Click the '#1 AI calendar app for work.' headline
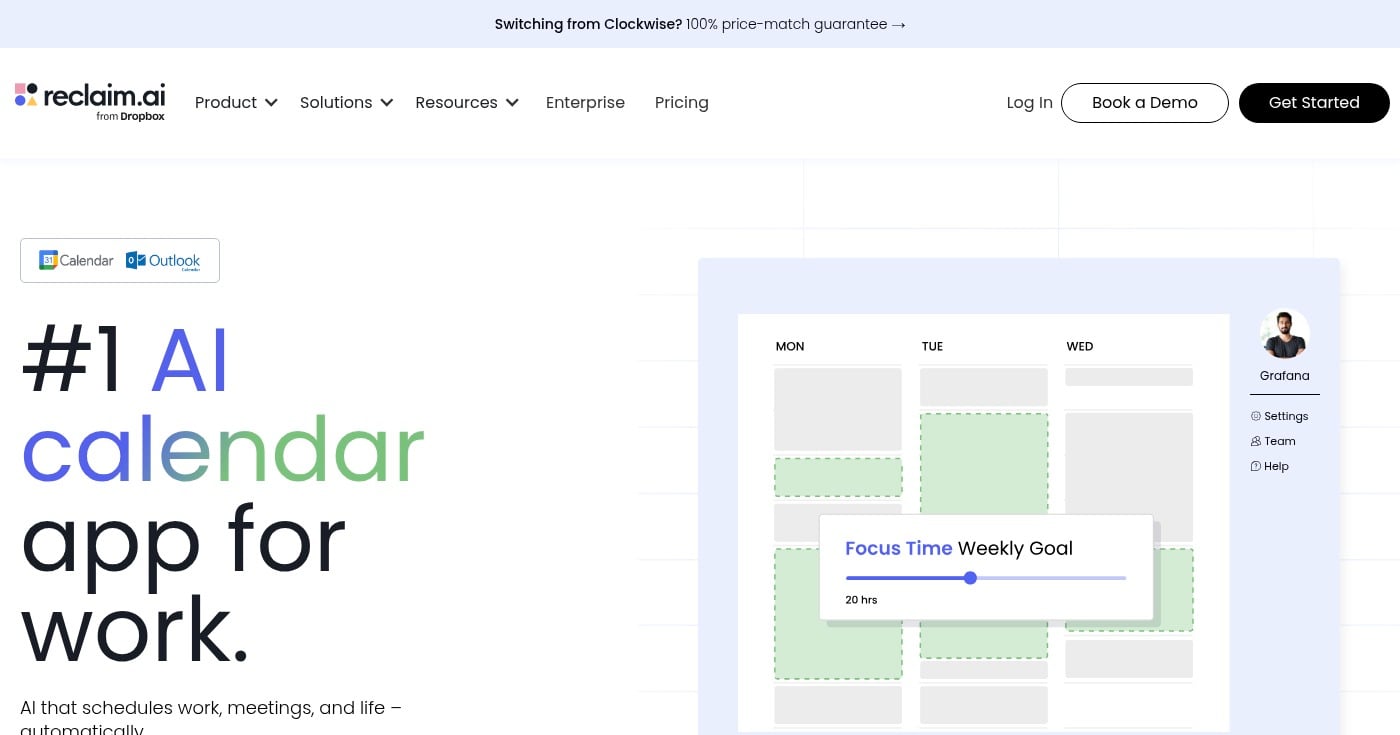This screenshot has height=735, width=1400. tap(223, 495)
